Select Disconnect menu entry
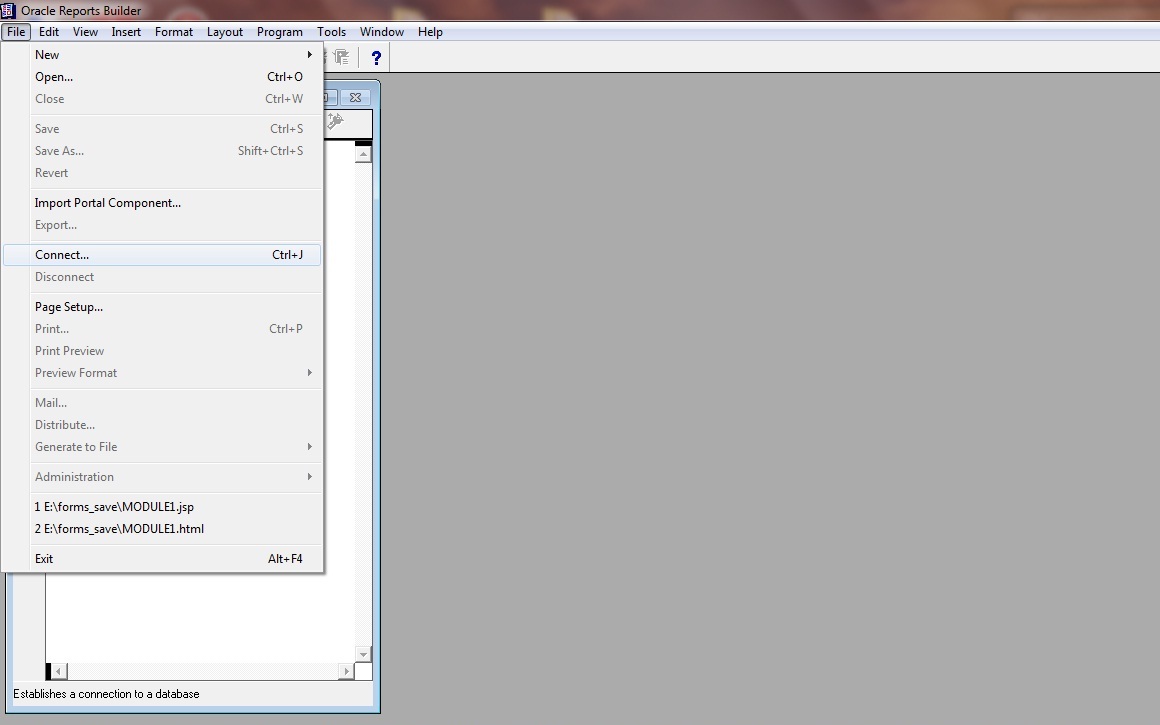This screenshot has height=725, width=1160. pos(162,277)
